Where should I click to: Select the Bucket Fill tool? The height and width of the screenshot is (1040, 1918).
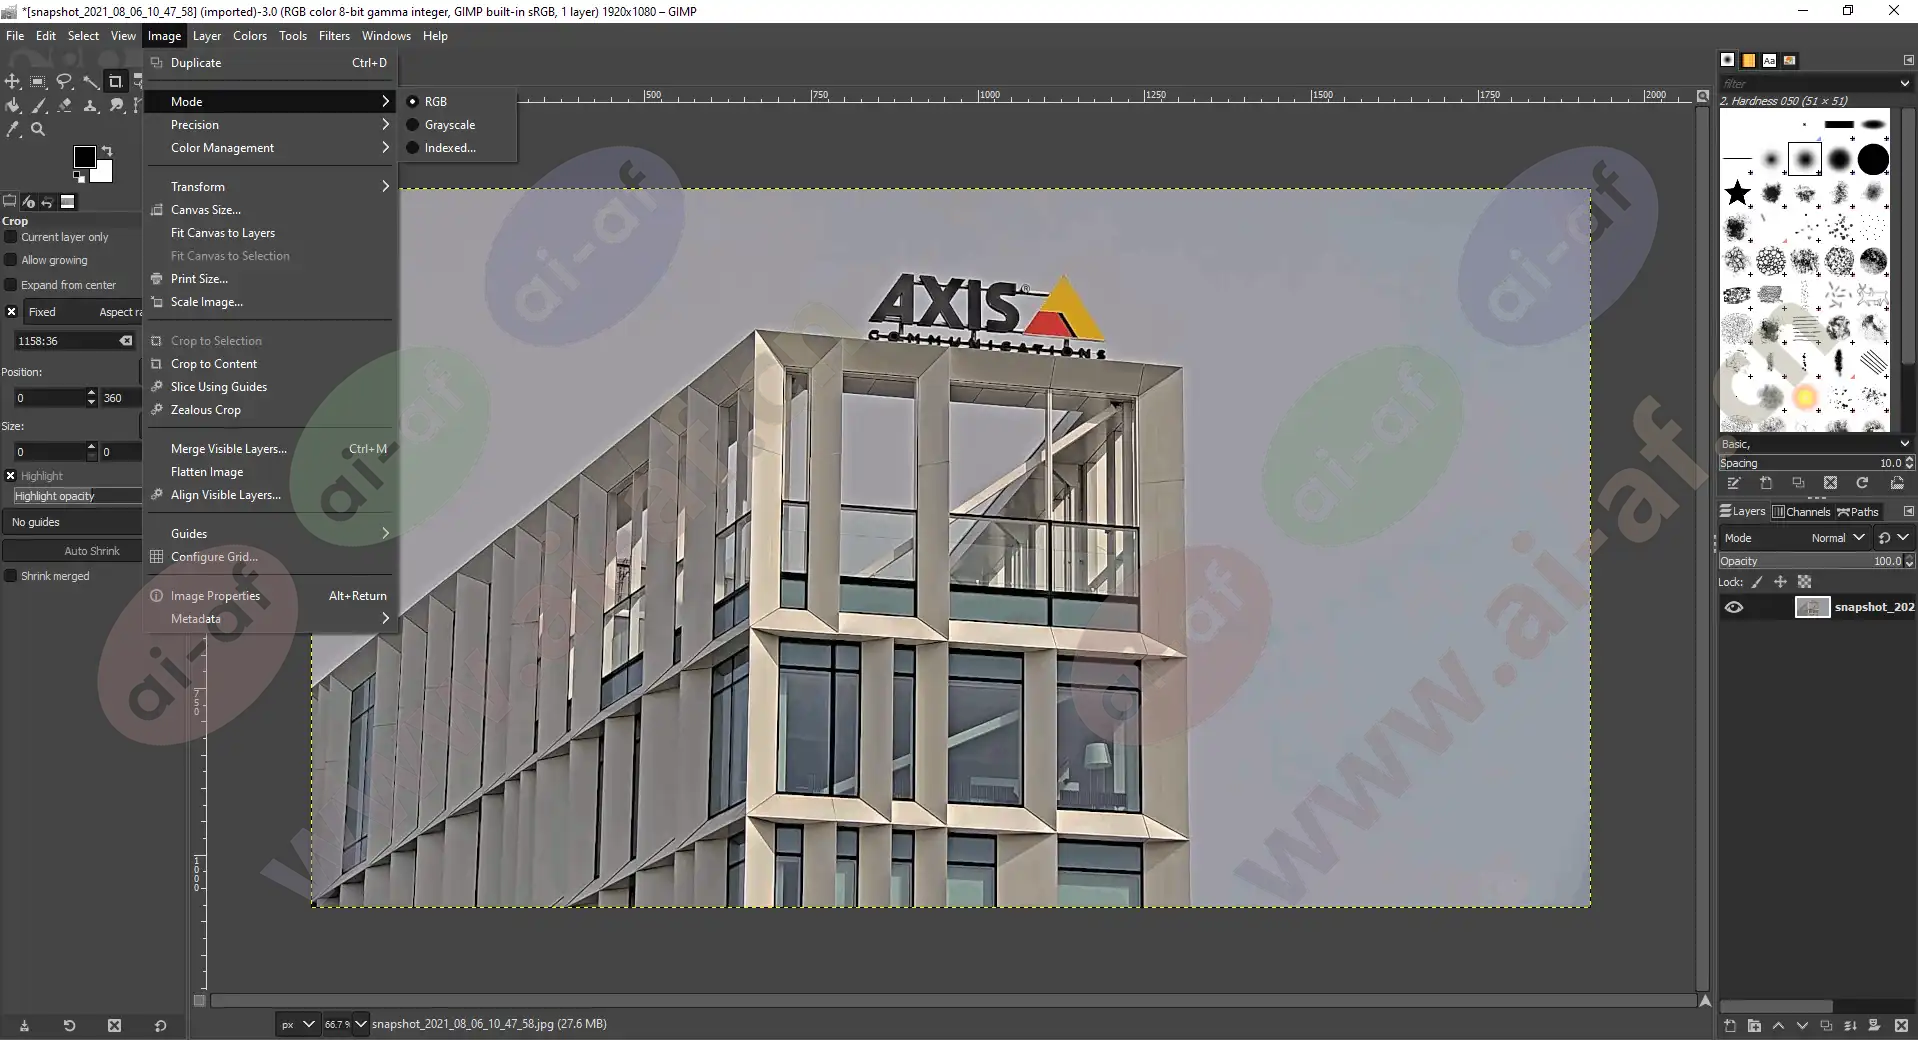[x=13, y=106]
